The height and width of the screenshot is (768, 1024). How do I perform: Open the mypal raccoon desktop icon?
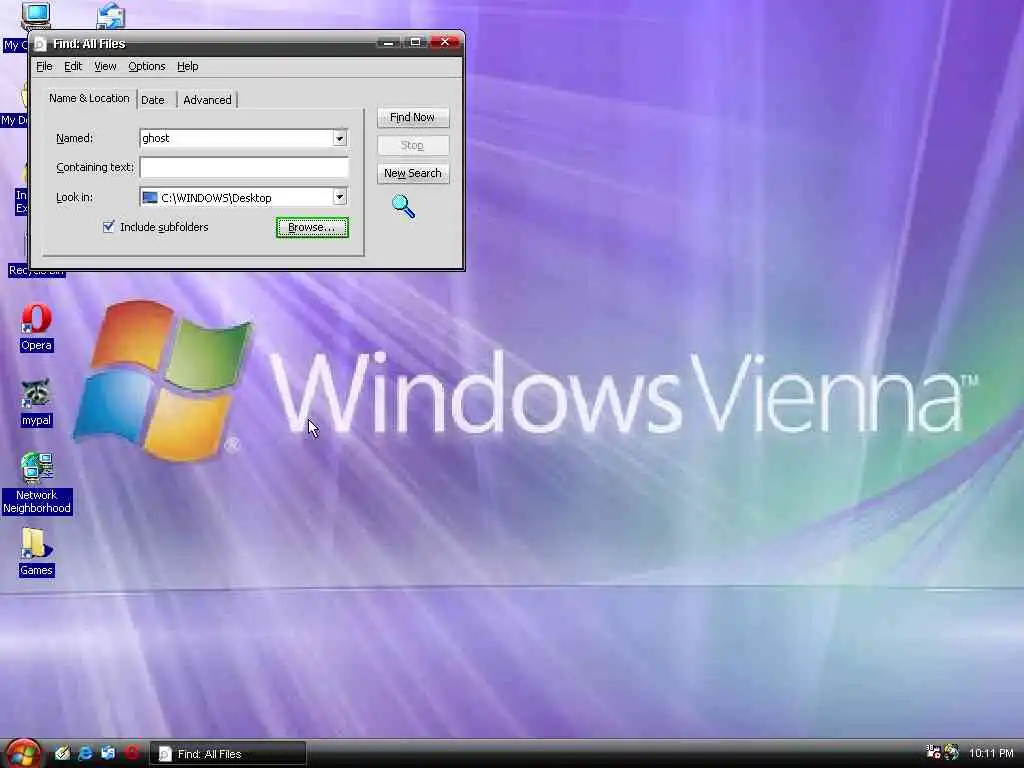(36, 402)
